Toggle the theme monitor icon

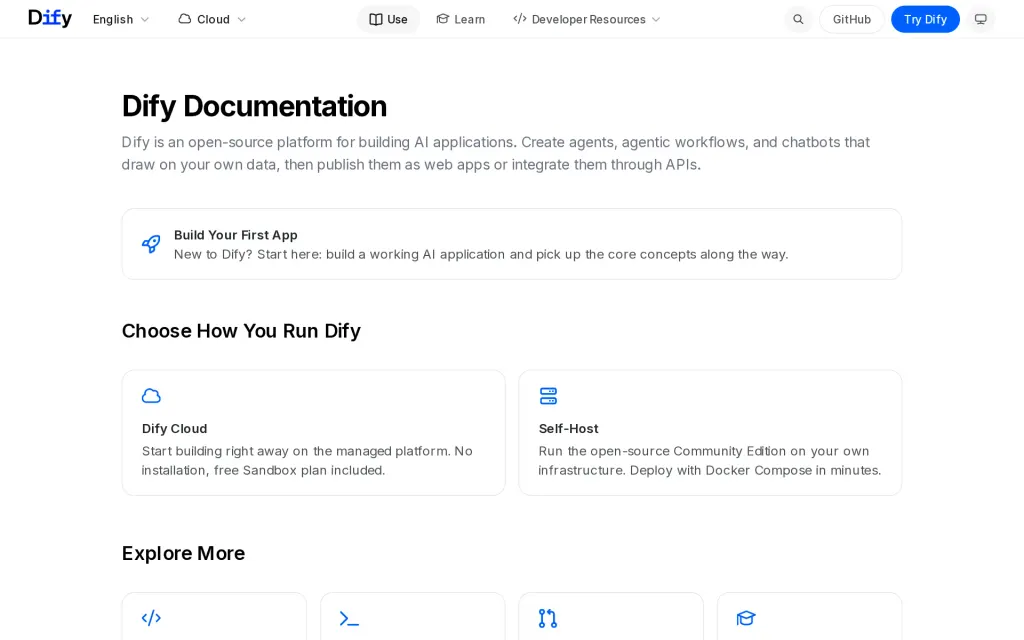980,19
